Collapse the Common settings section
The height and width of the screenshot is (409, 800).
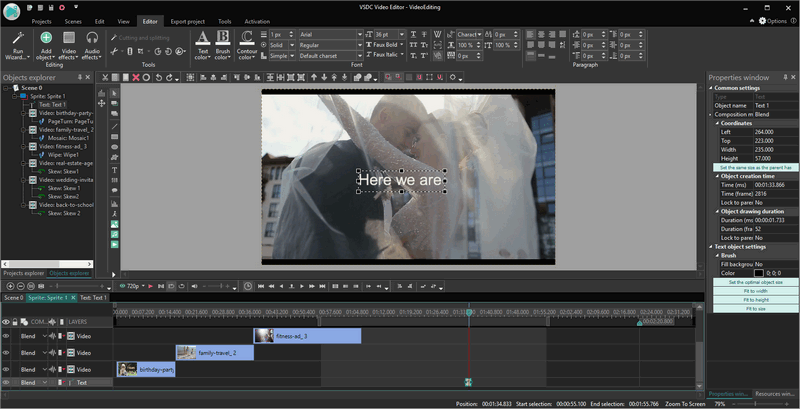pos(711,88)
